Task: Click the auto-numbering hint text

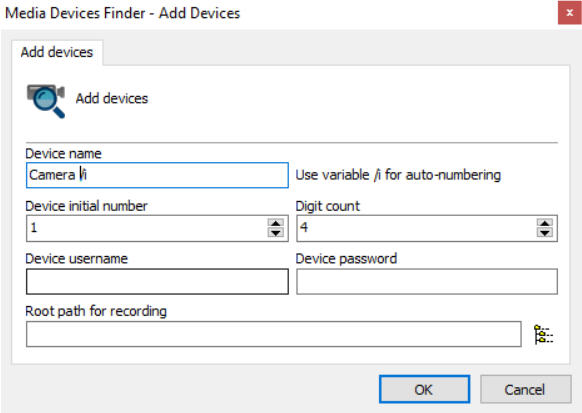Action: pyautogui.click(x=398, y=175)
